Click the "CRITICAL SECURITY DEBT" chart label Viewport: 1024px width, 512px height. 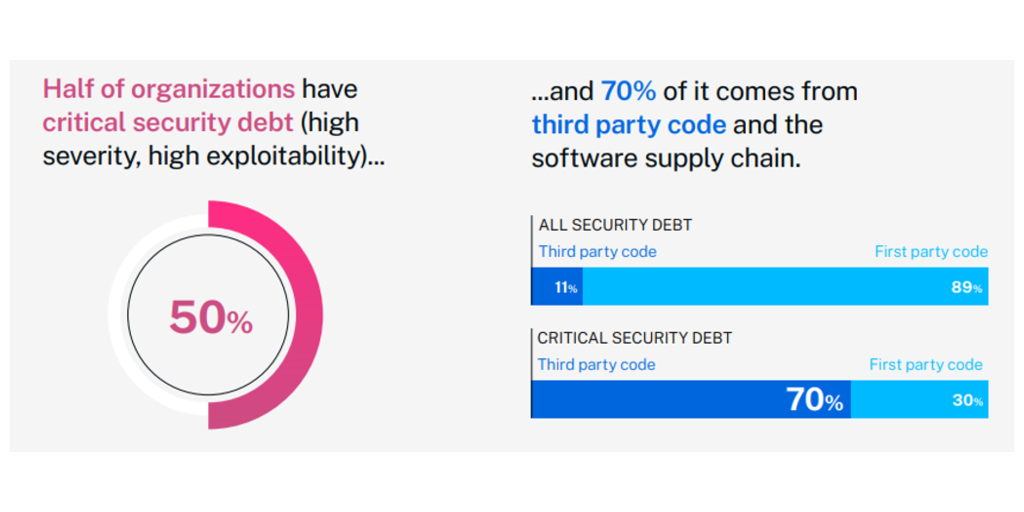tap(634, 338)
